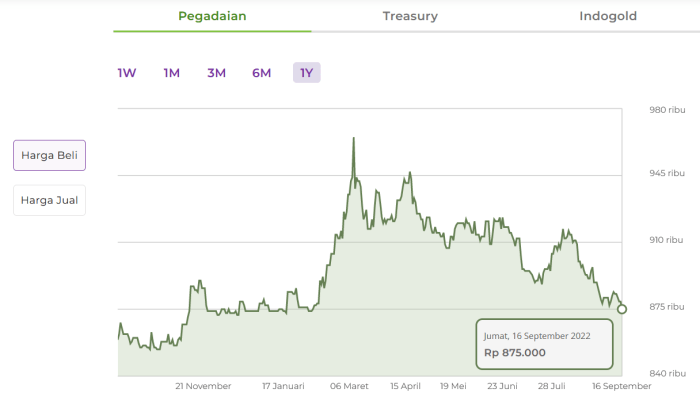The height and width of the screenshot is (400, 700).
Task: Click the 06 Maret date label
Action: point(349,386)
